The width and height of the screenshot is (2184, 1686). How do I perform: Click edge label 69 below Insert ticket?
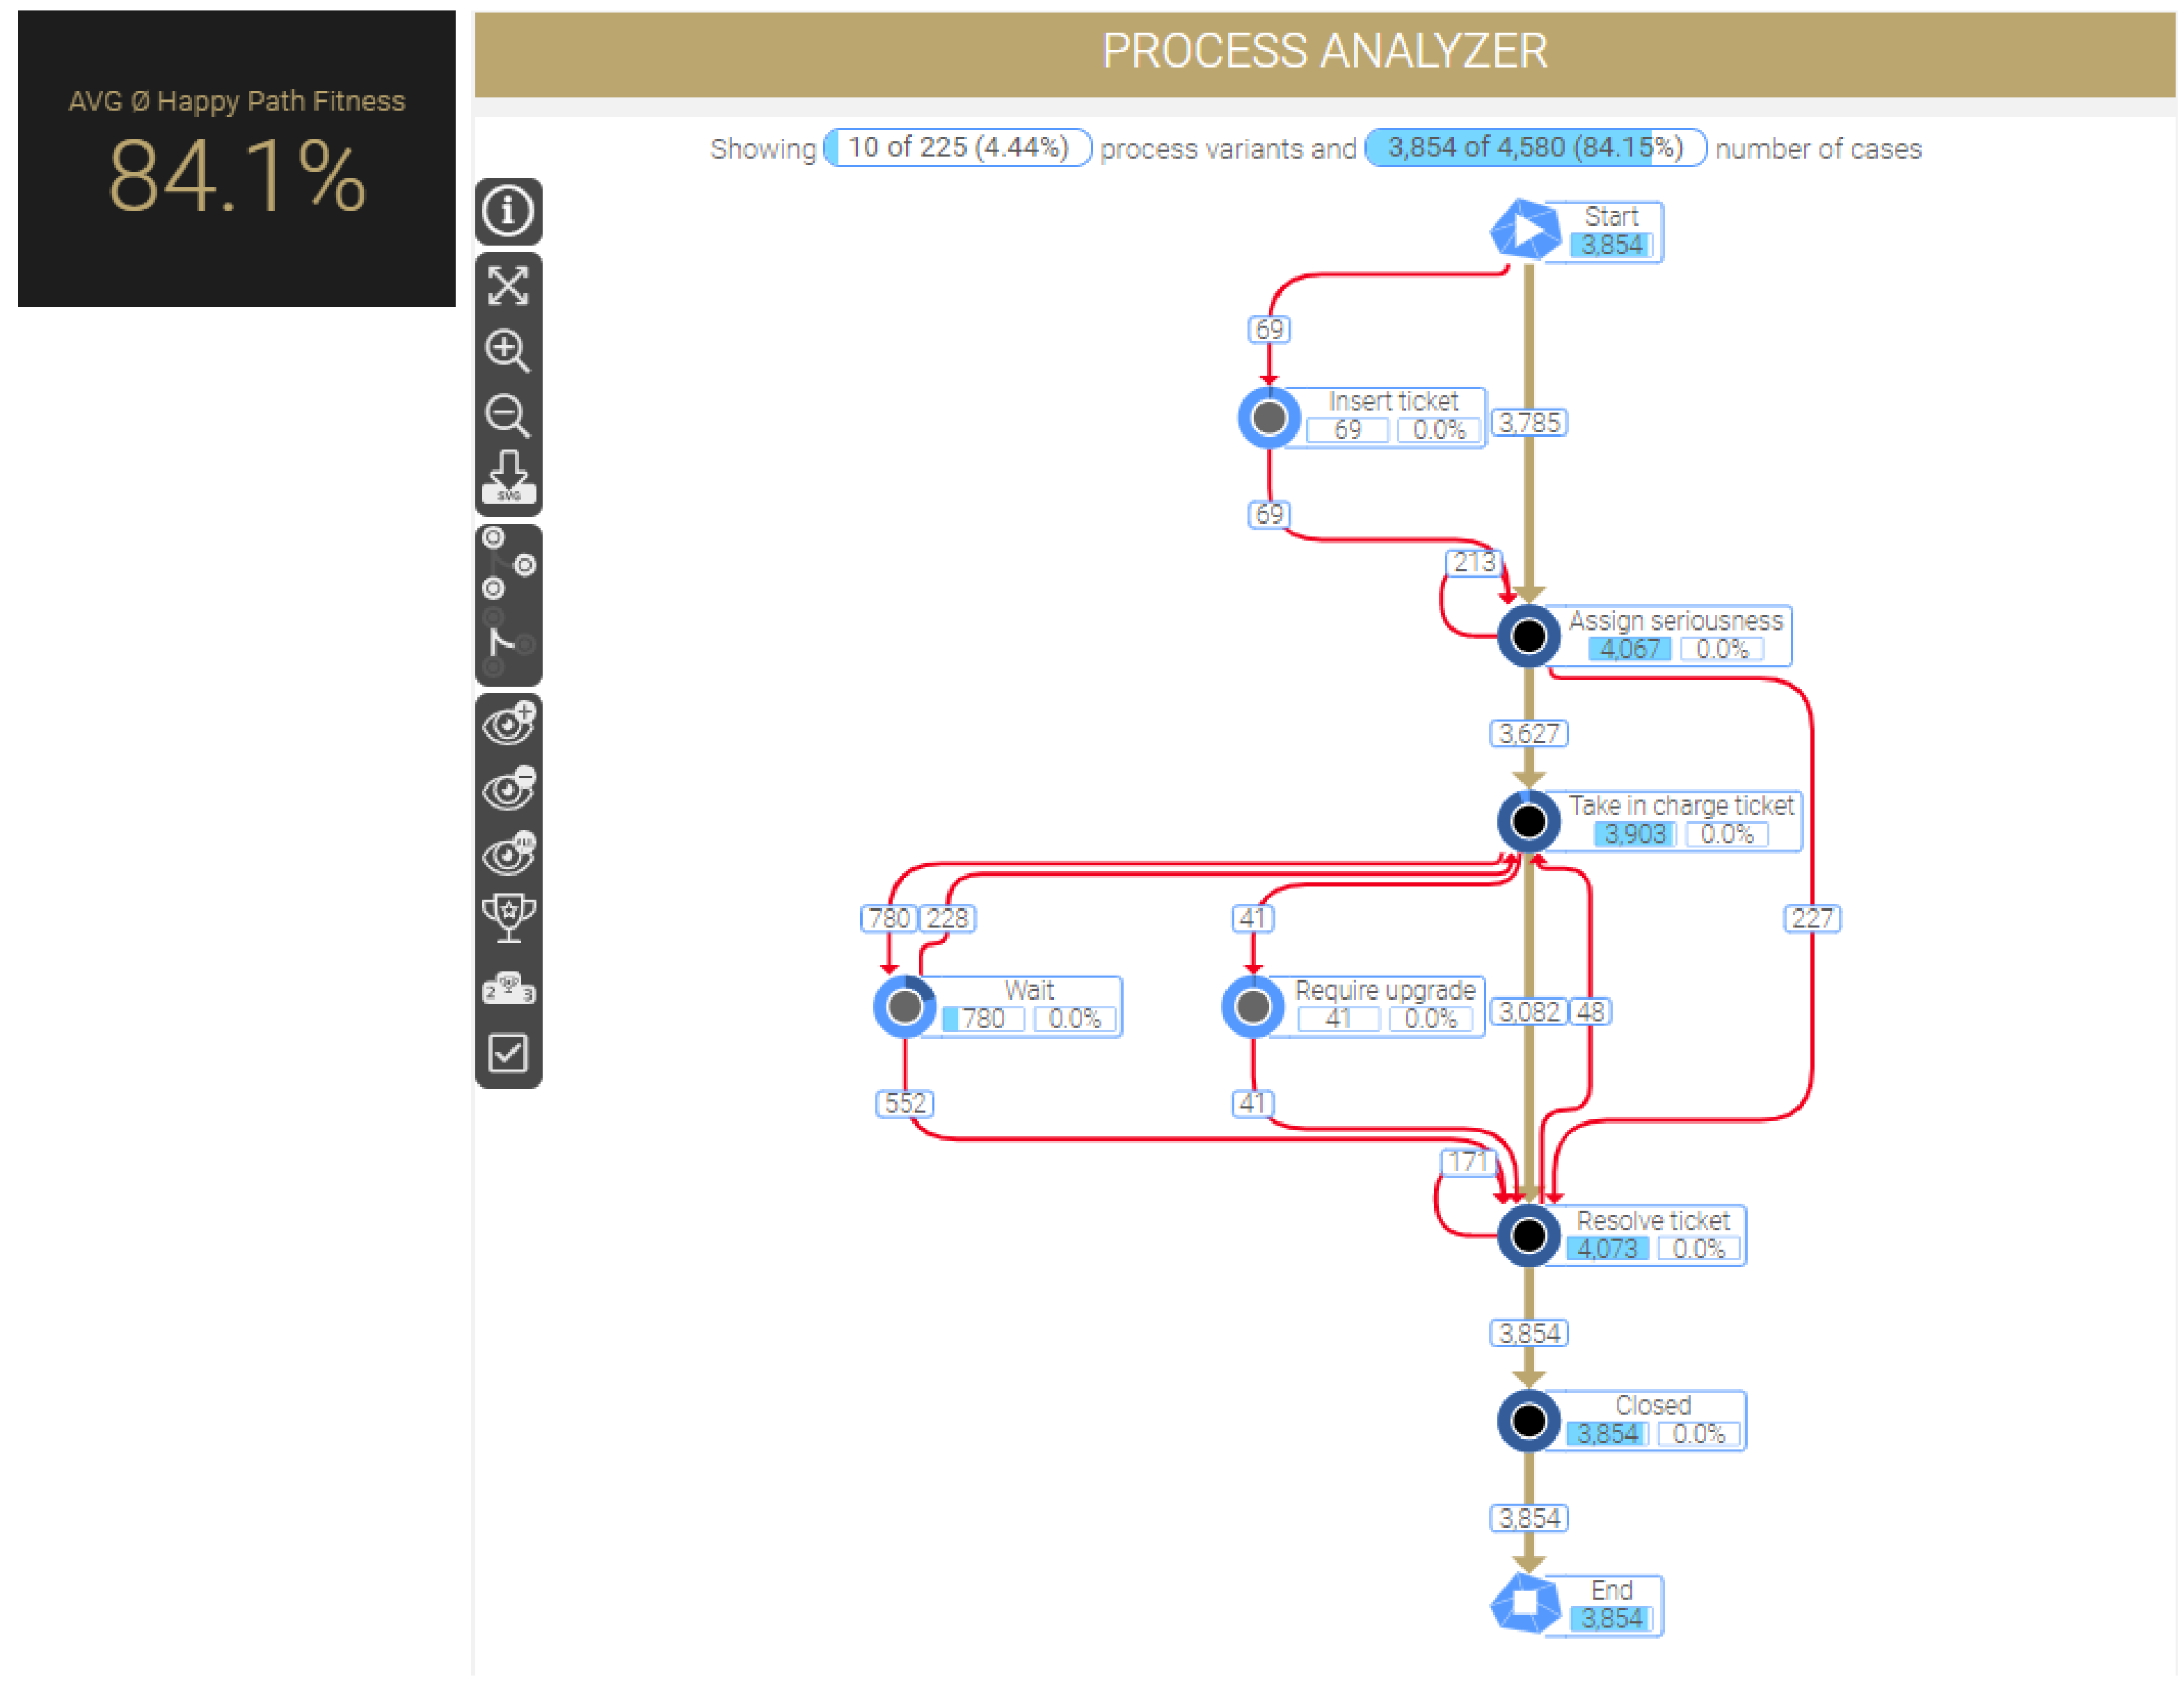pos(1269,515)
